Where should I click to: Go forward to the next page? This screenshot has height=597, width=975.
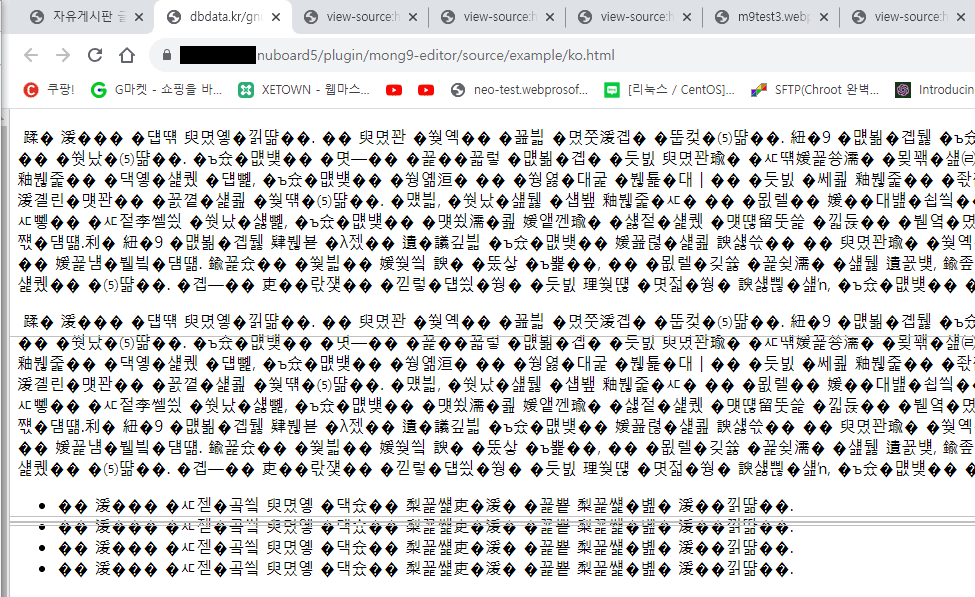(x=63, y=55)
